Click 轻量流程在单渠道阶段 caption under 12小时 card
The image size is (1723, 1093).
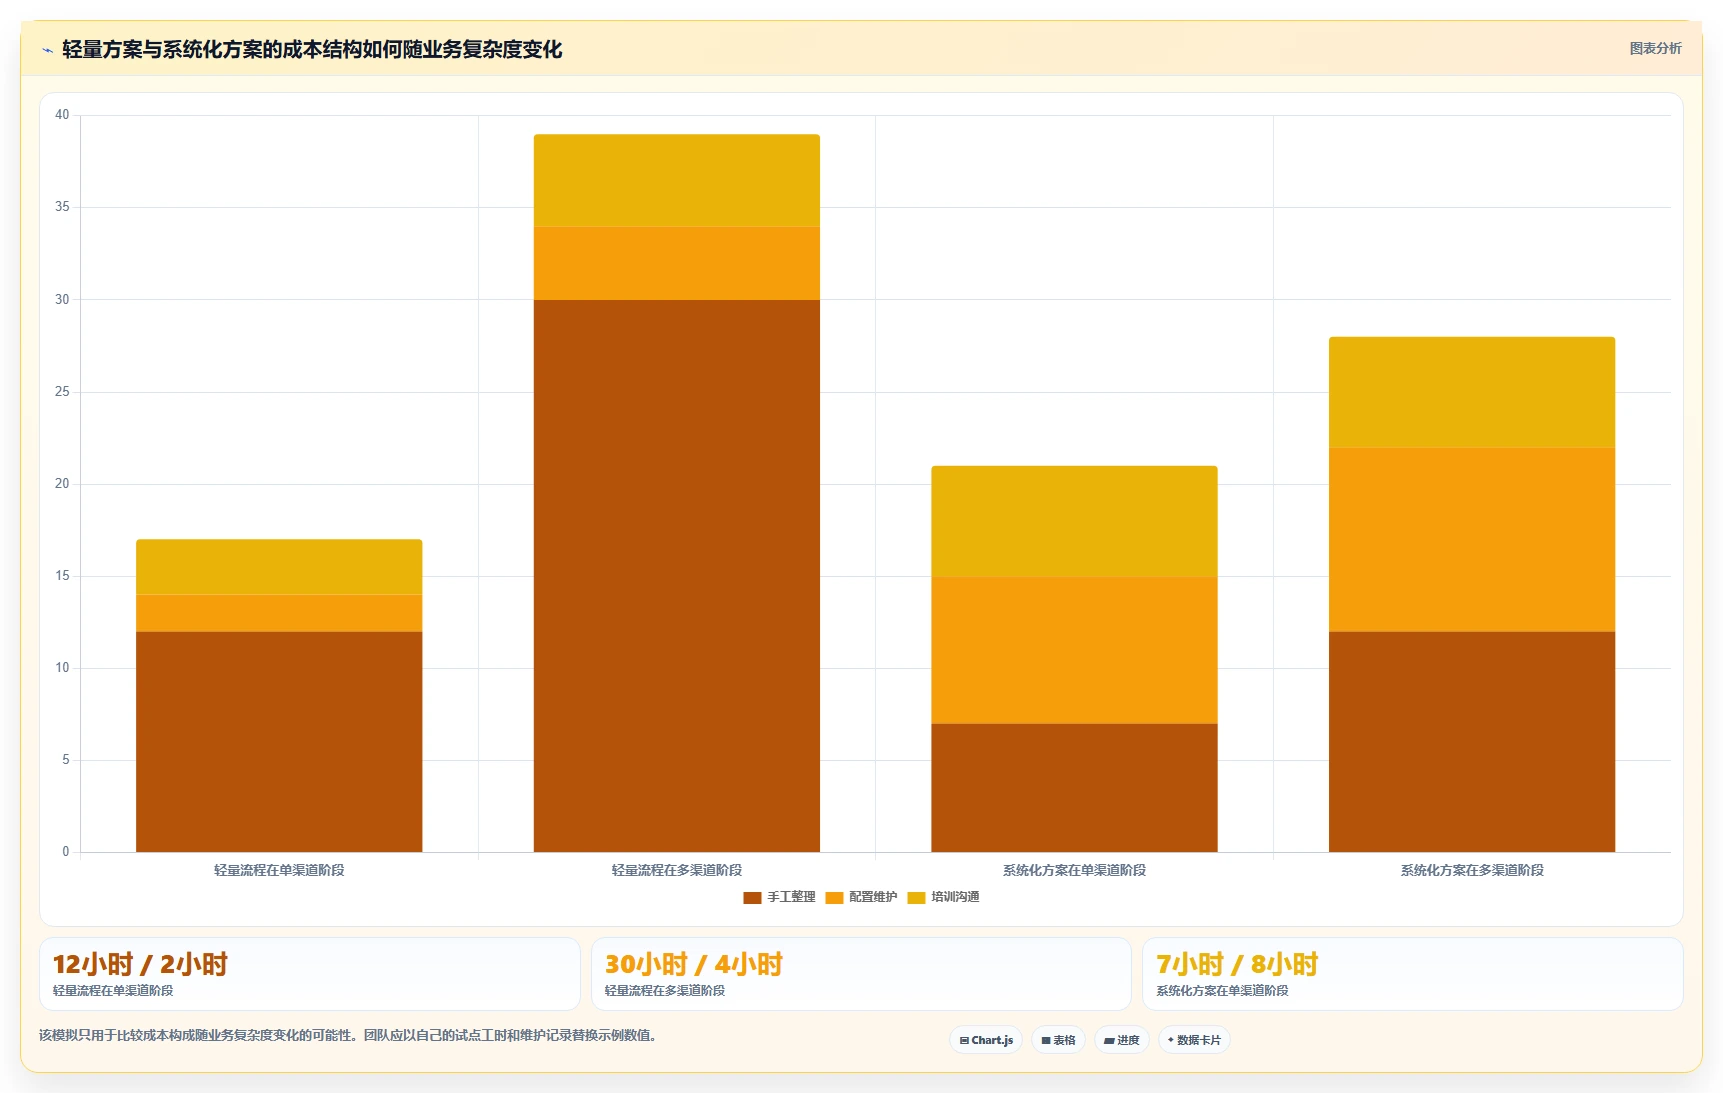click(x=113, y=991)
